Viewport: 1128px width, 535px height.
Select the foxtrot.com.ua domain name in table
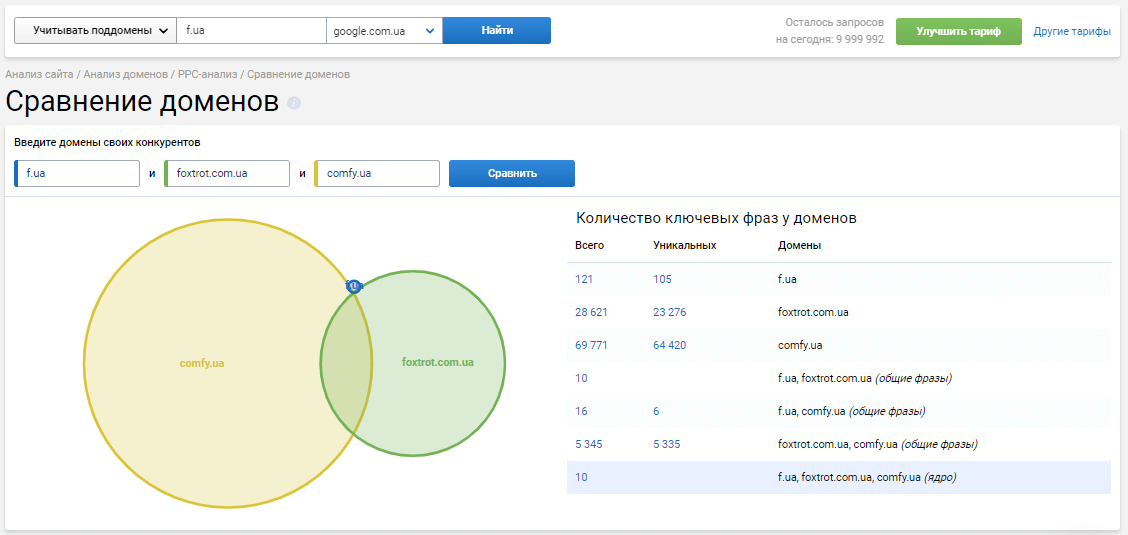814,312
